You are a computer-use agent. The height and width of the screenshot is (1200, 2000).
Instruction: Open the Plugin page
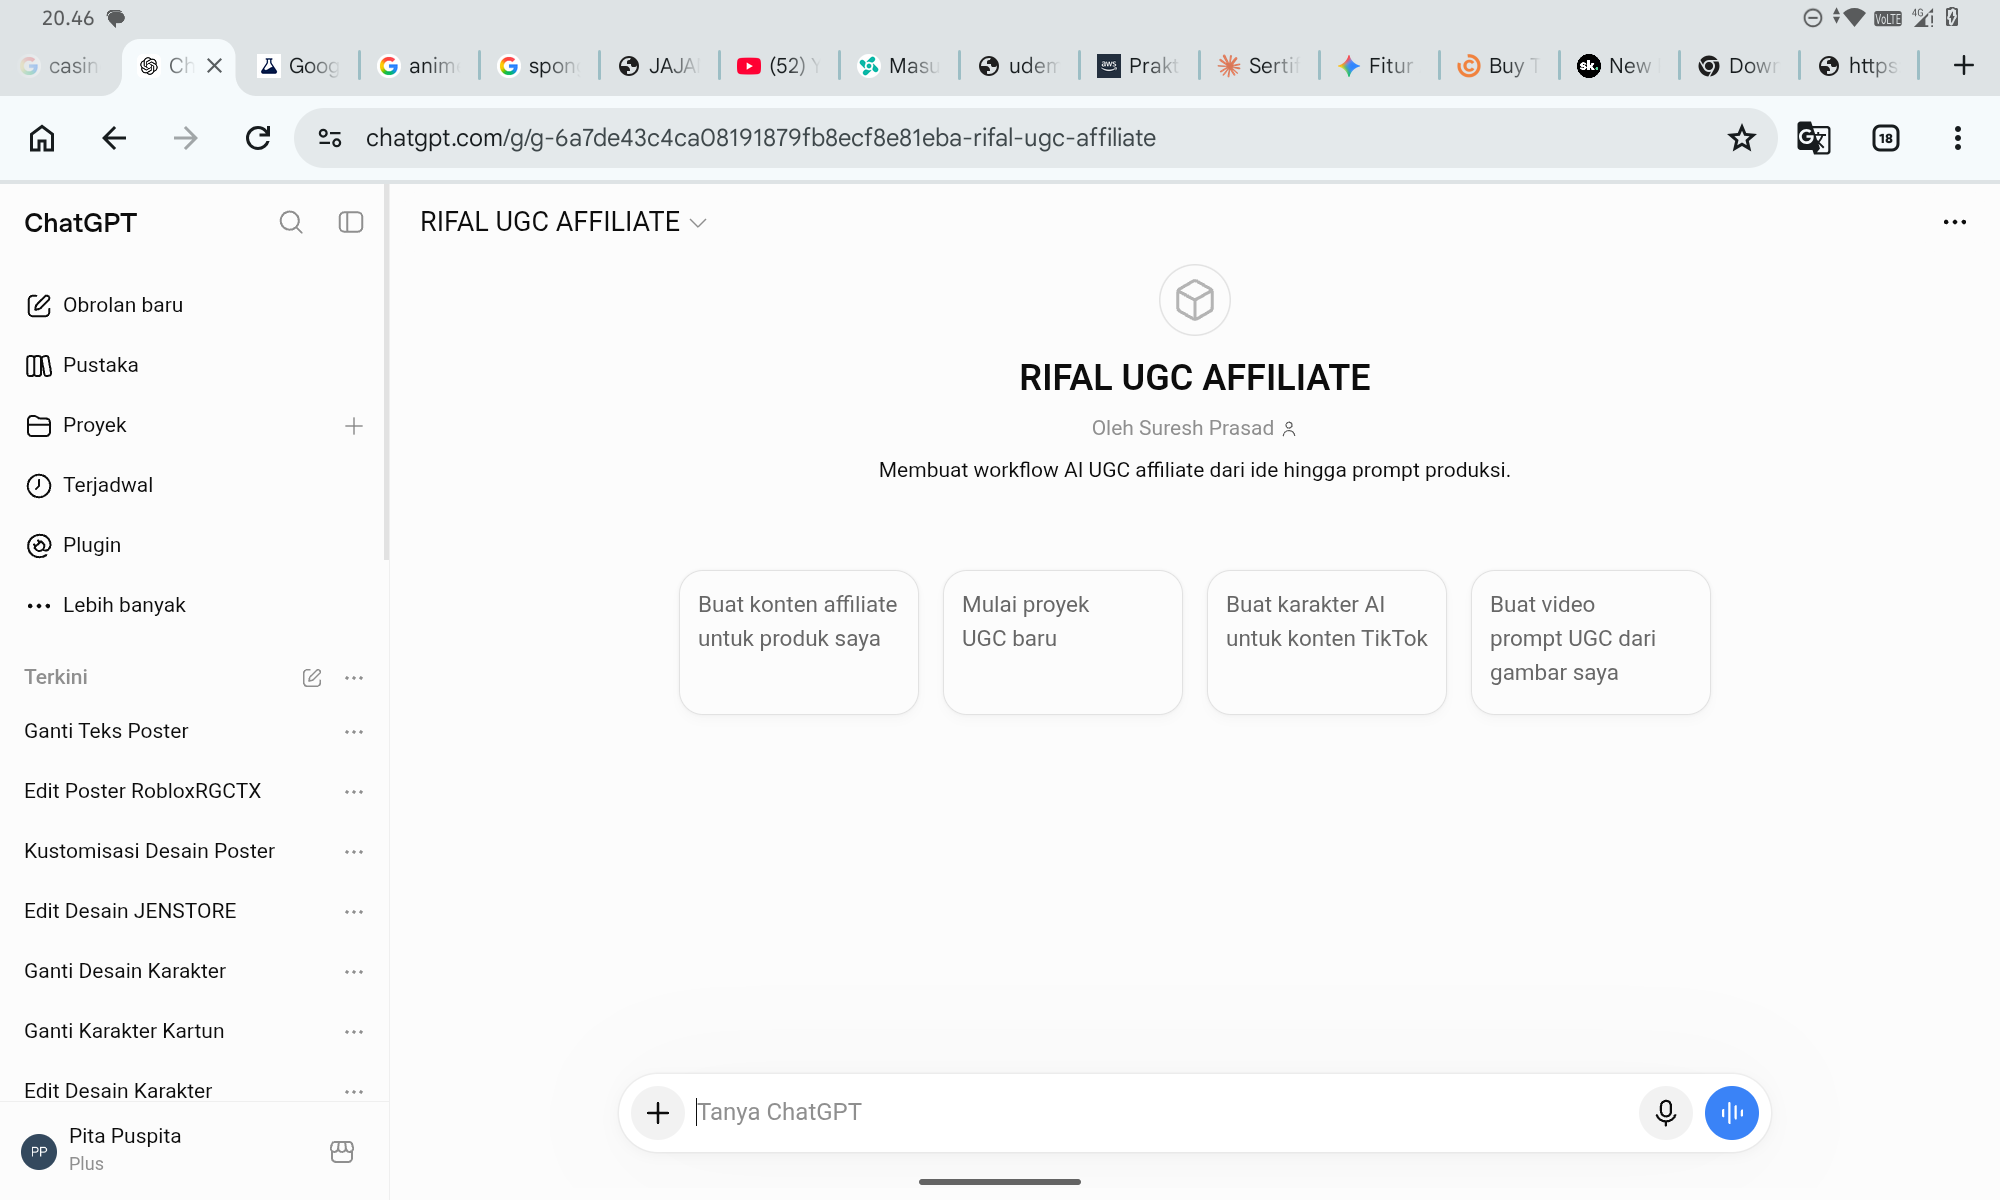point(73,545)
